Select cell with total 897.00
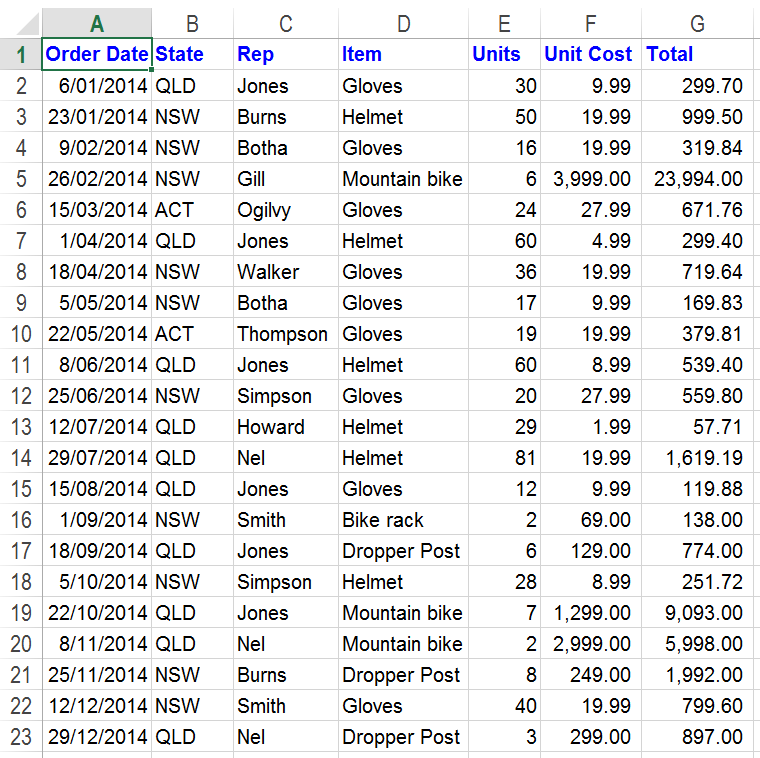 [x=697, y=737]
